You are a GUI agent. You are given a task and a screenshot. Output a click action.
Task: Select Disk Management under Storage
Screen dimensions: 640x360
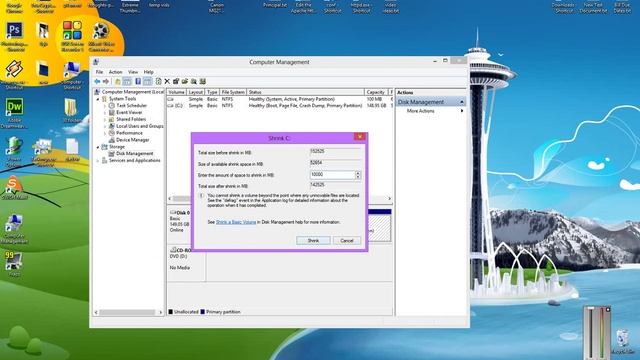(x=135, y=153)
